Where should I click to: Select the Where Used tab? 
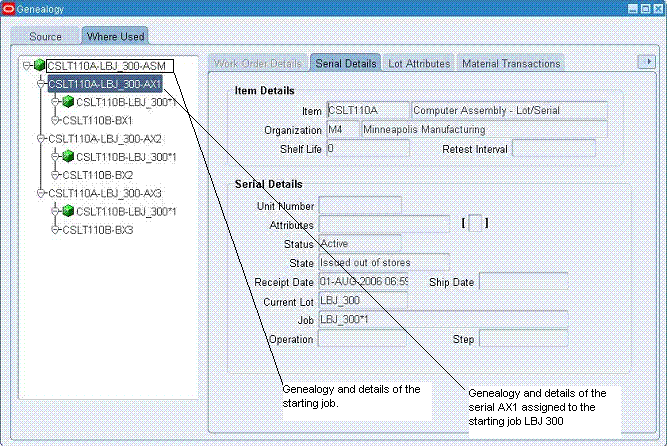point(115,36)
